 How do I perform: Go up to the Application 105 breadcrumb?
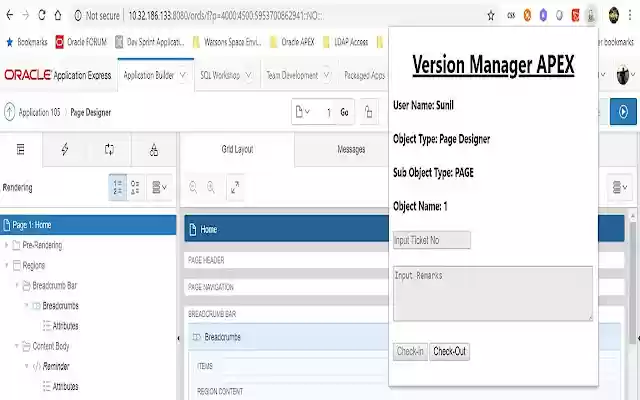tap(39, 112)
